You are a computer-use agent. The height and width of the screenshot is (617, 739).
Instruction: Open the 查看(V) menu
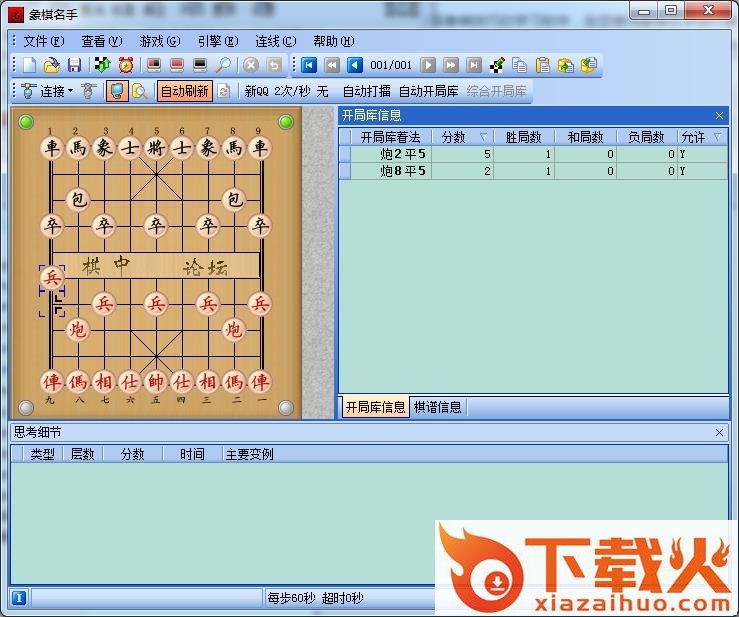pos(102,41)
